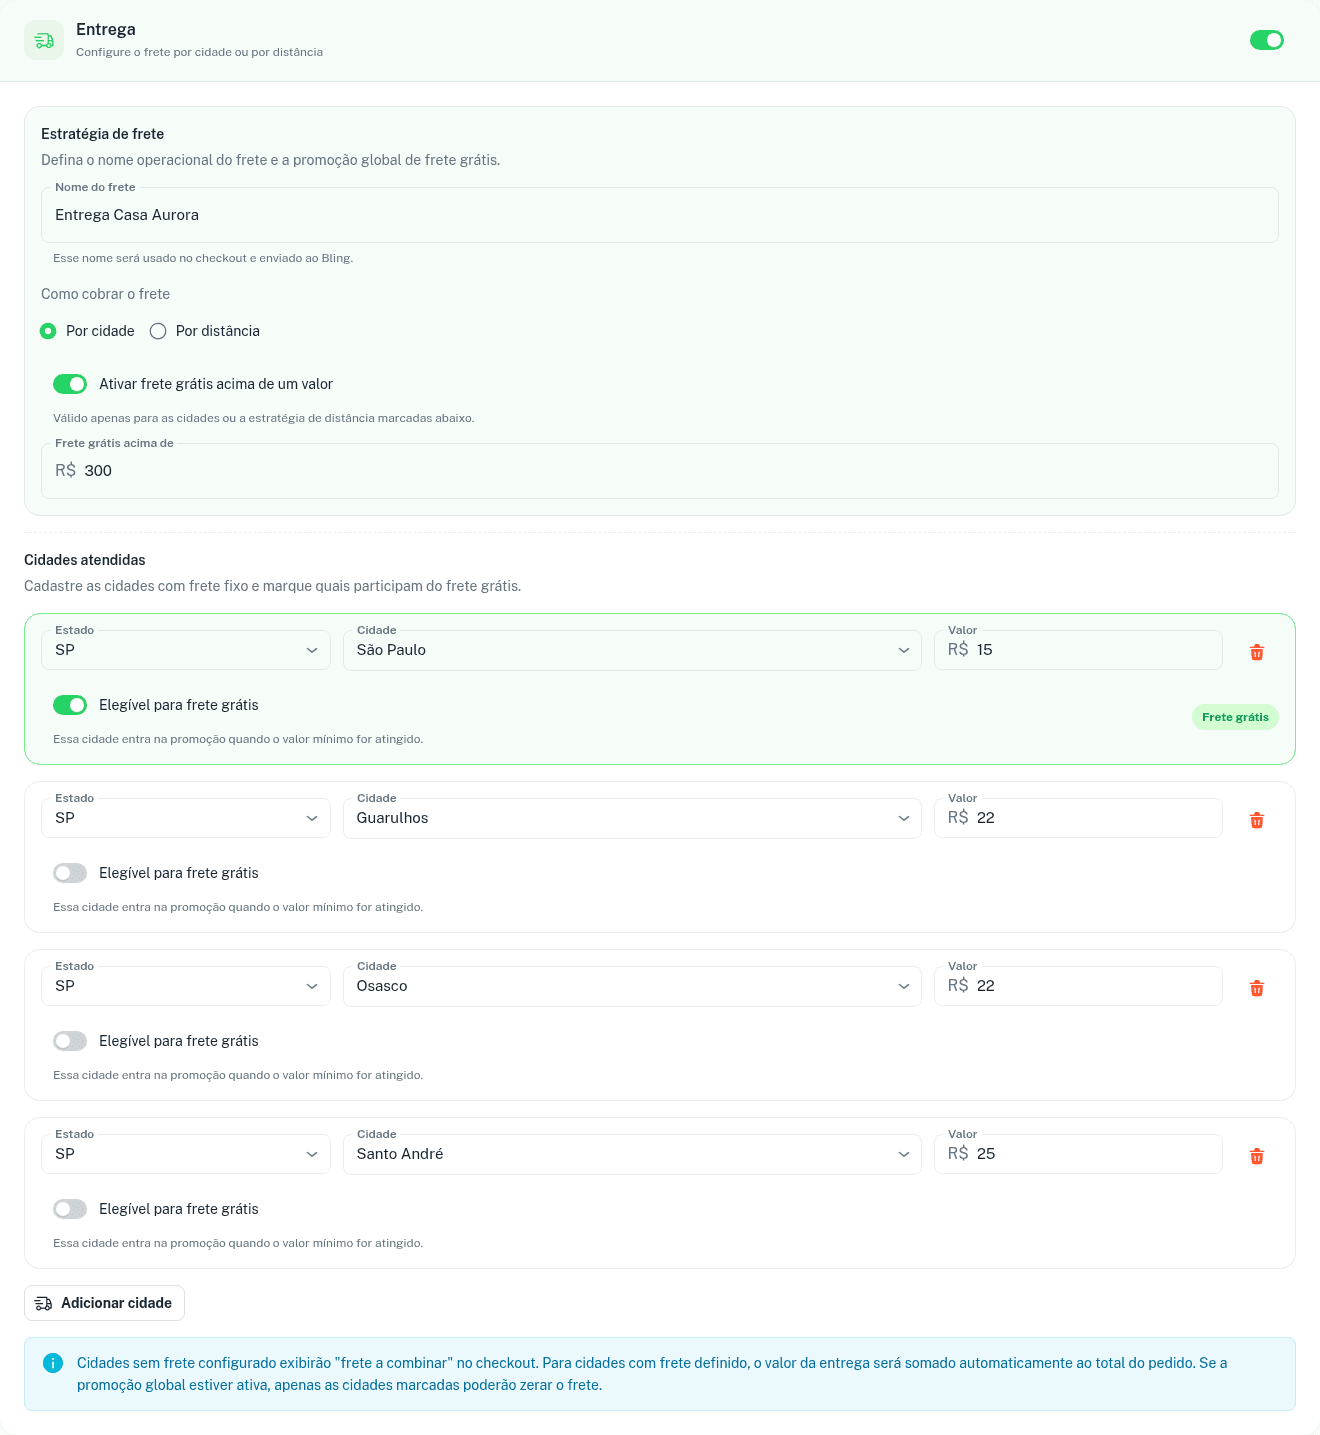The image size is (1320, 1435).
Task: Click the Como cobrar o frete label
Action: [105, 294]
